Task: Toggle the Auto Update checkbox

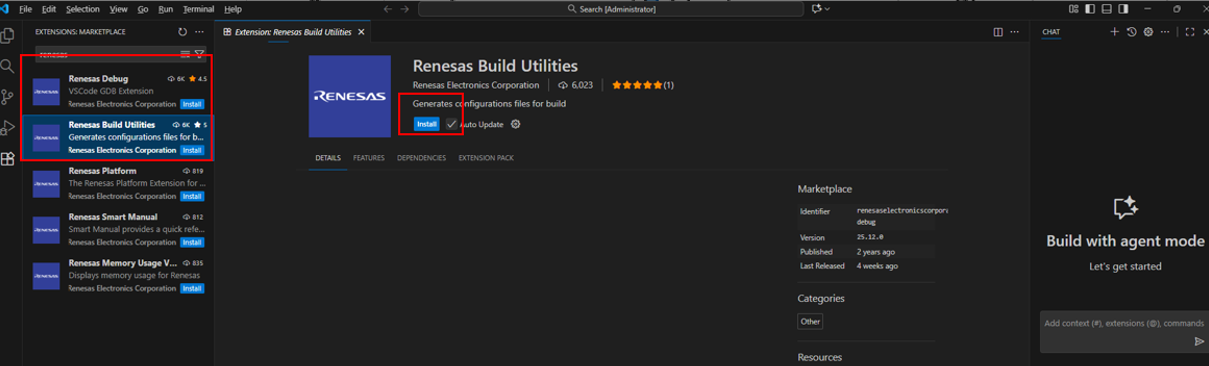Action: 452,124
